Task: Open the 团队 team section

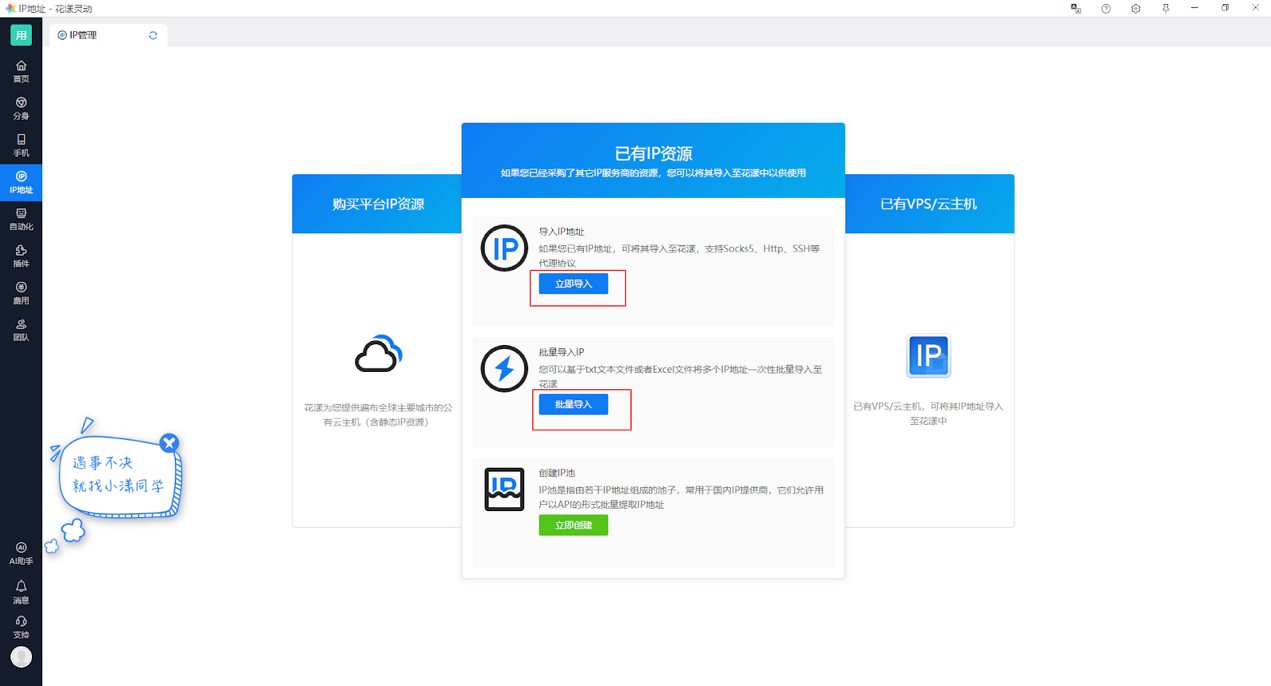Action: pos(21,330)
